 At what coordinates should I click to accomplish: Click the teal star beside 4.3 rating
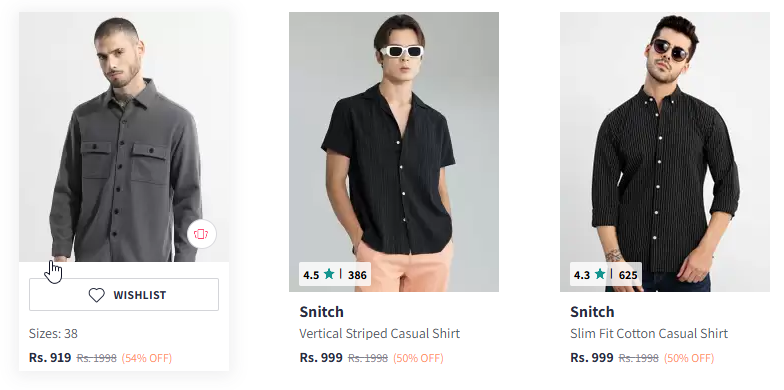pyautogui.click(x=600, y=274)
